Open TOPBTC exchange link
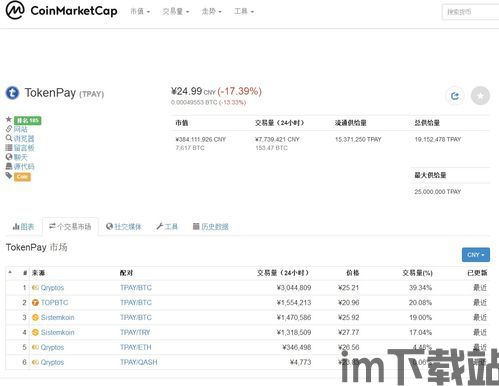Screen dimensions: 499x386 54,303
